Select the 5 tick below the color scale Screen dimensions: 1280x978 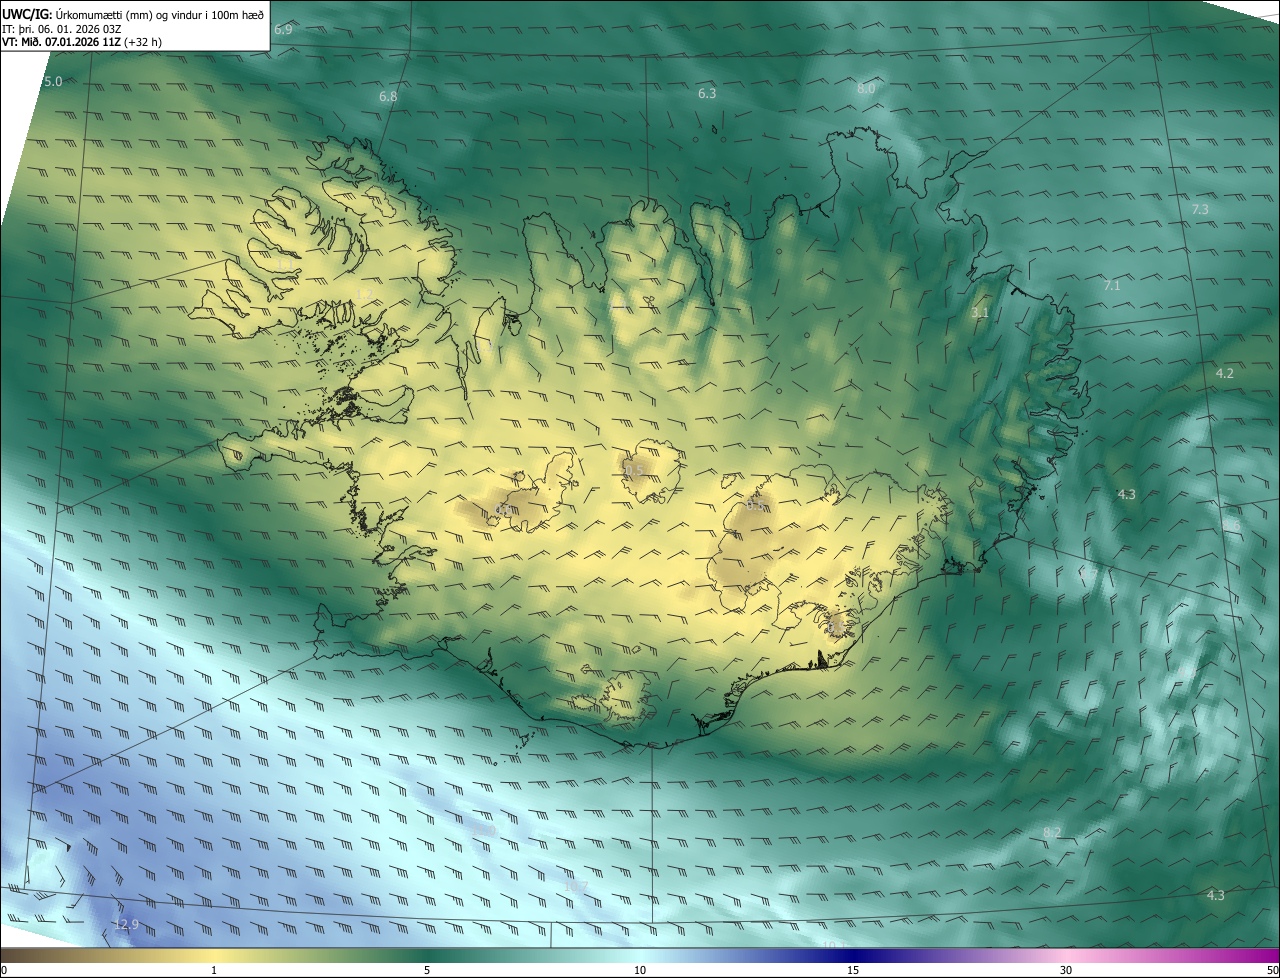click(x=427, y=970)
